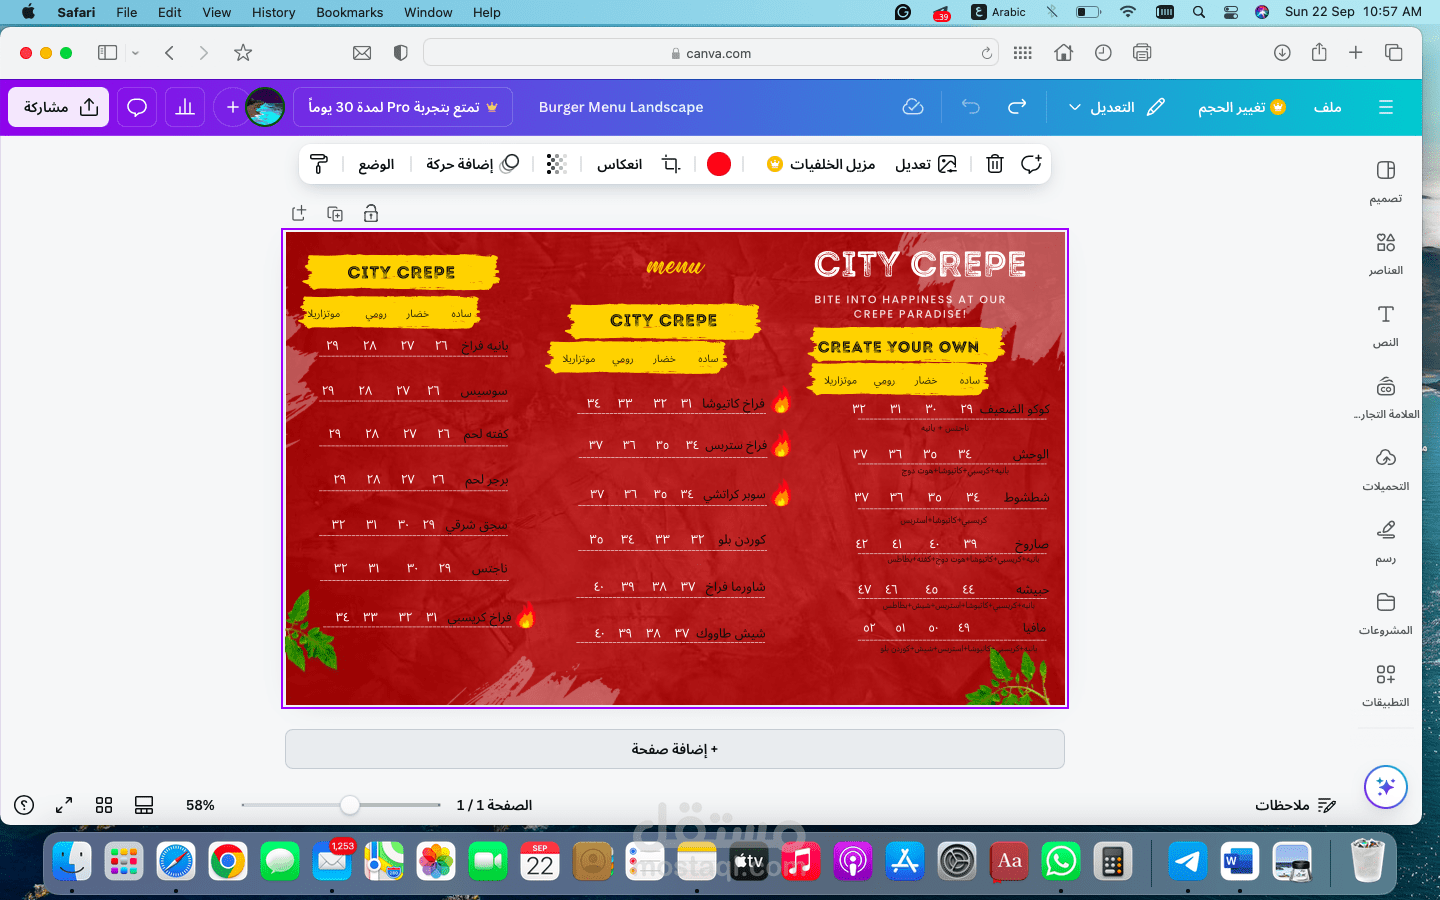Image resolution: width=1440 pixels, height=900 pixels.
Task: Click the Flip (انعكاس) button
Action: (619, 164)
